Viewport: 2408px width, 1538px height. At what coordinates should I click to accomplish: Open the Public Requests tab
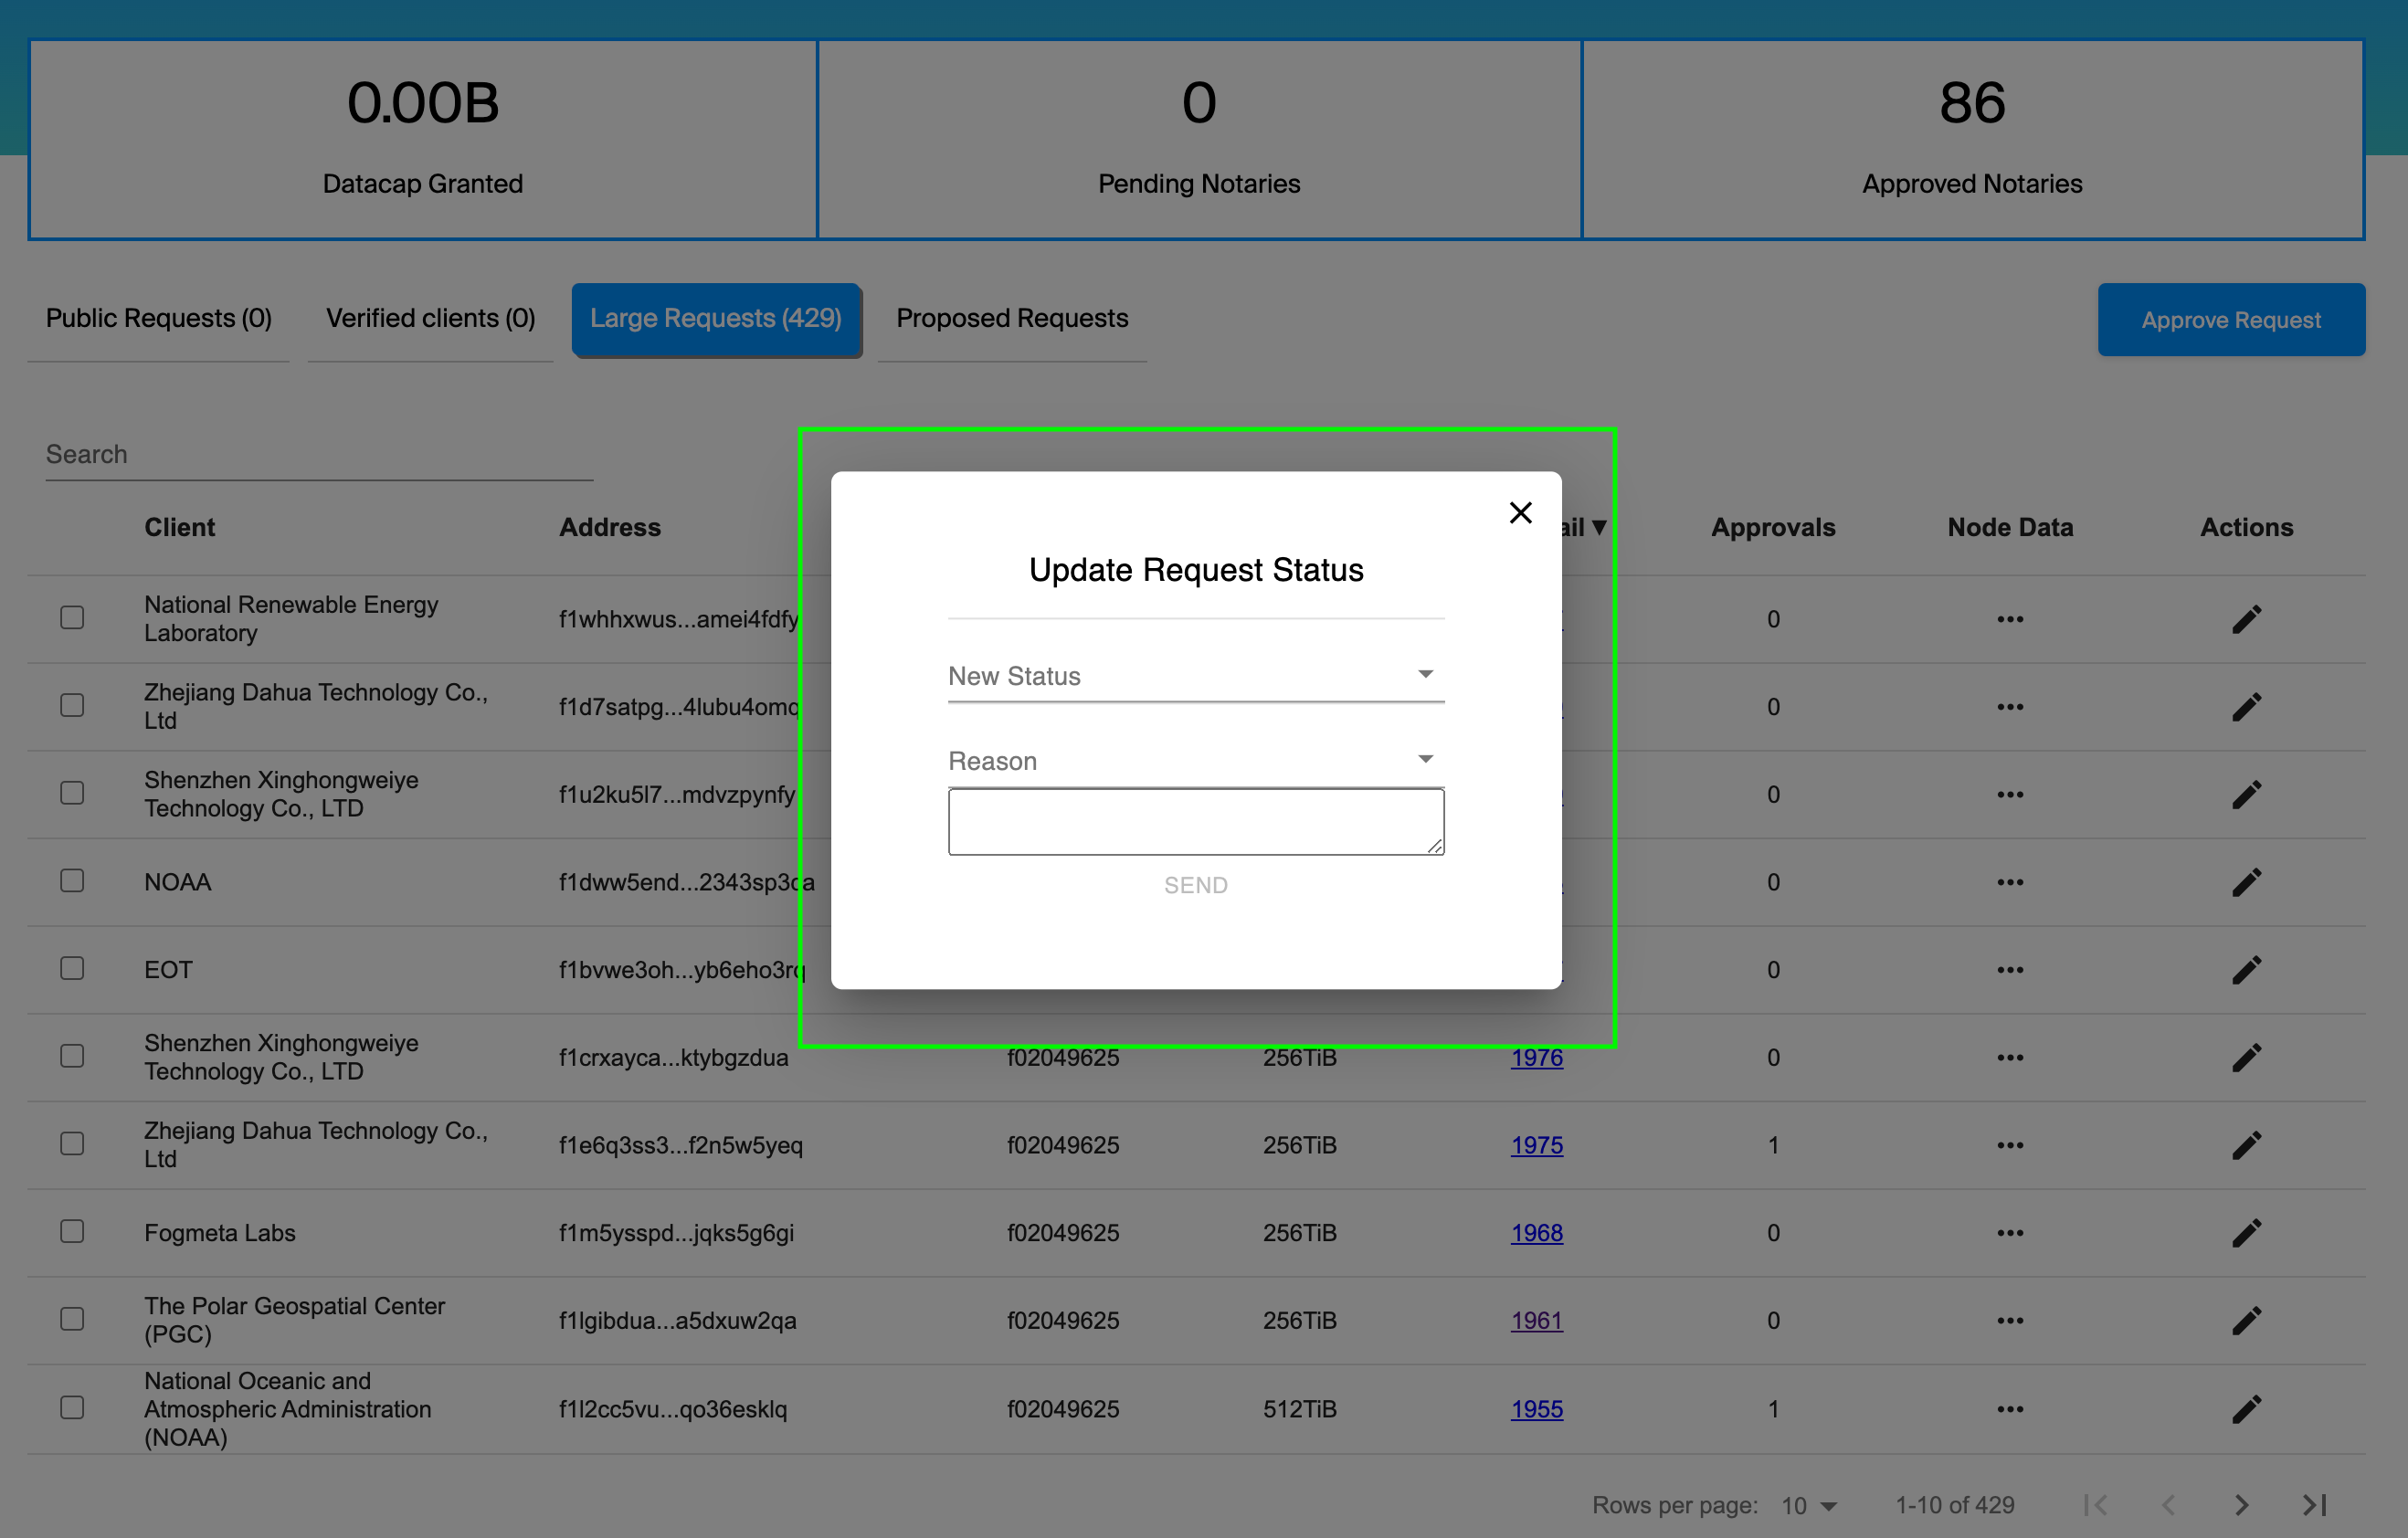[158, 318]
